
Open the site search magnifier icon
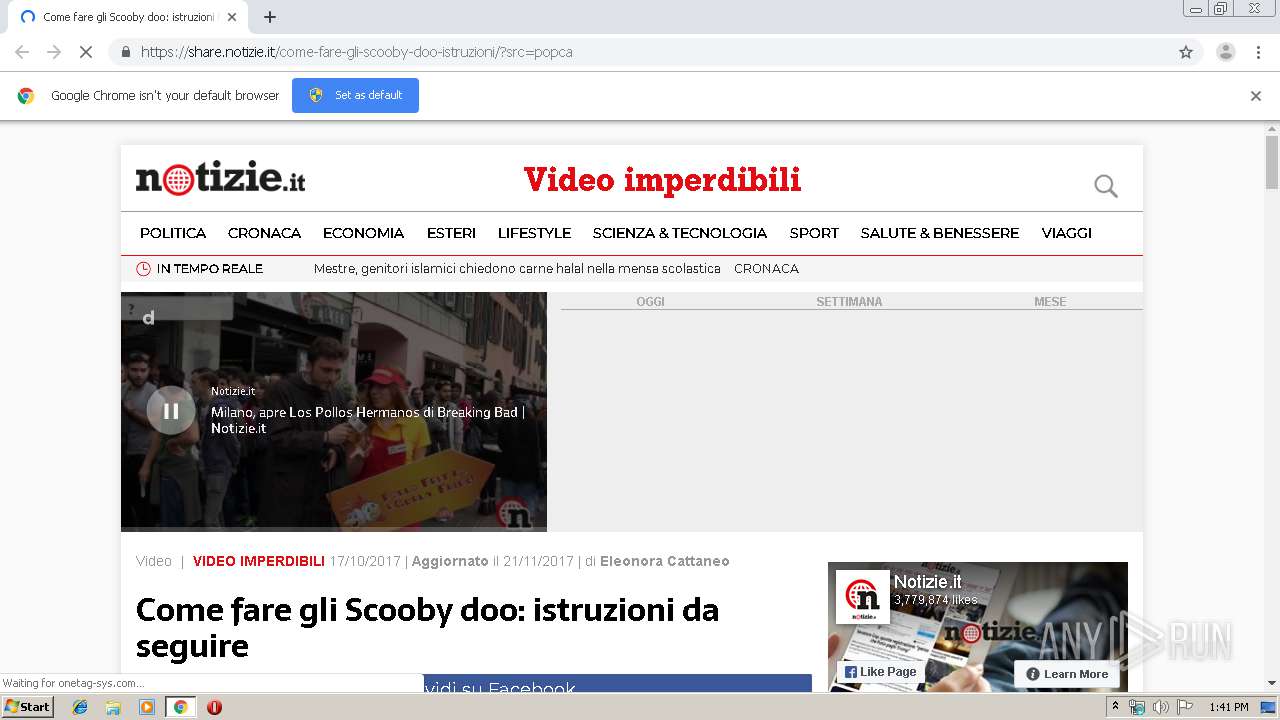click(1106, 186)
